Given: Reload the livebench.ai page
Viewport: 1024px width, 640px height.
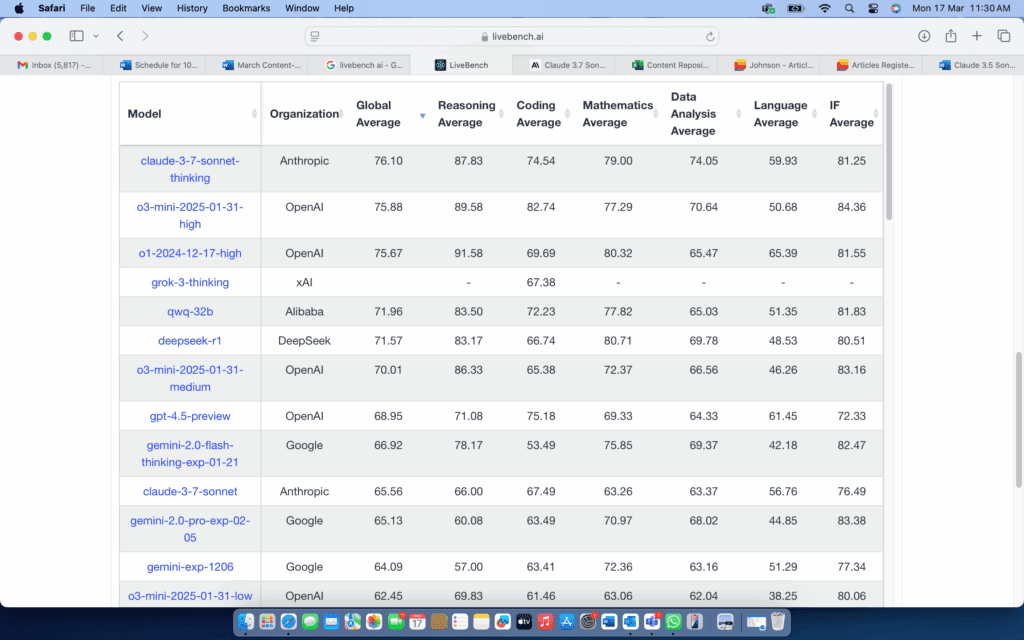Looking at the screenshot, I should click(x=710, y=37).
